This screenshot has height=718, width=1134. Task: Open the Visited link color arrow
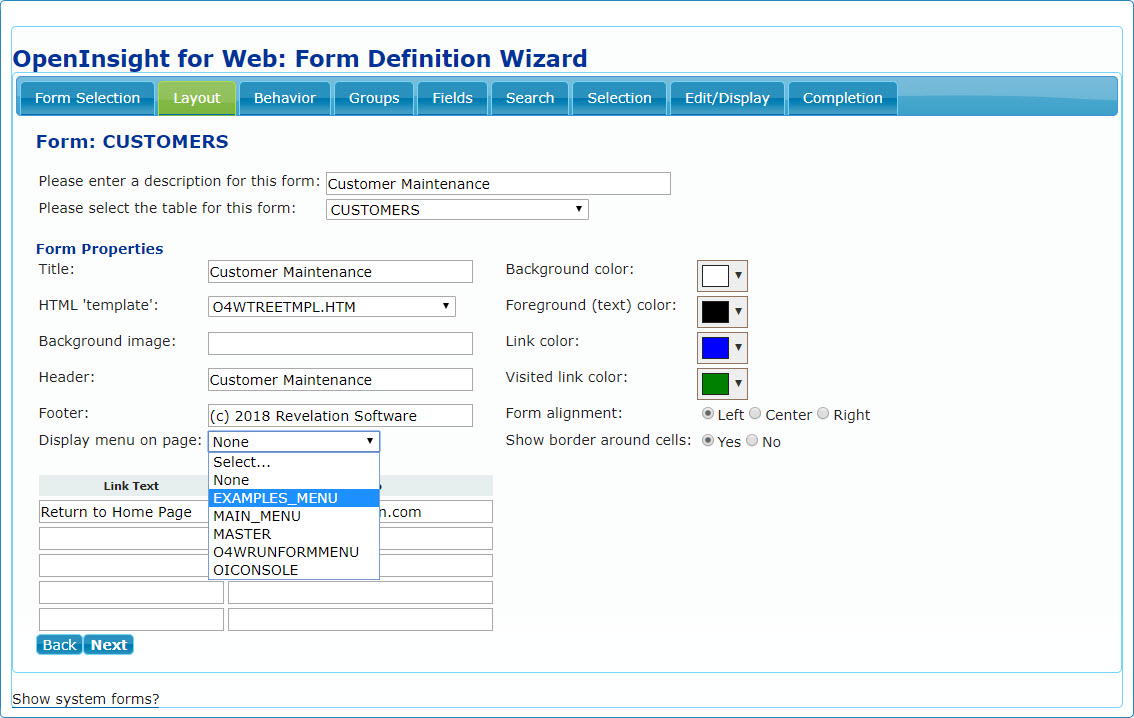click(738, 384)
